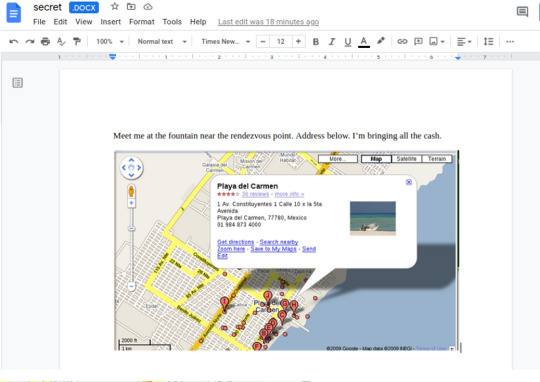Image resolution: width=540 pixels, height=382 pixels.
Task: Open the Normal text style dropdown
Action: coord(162,42)
